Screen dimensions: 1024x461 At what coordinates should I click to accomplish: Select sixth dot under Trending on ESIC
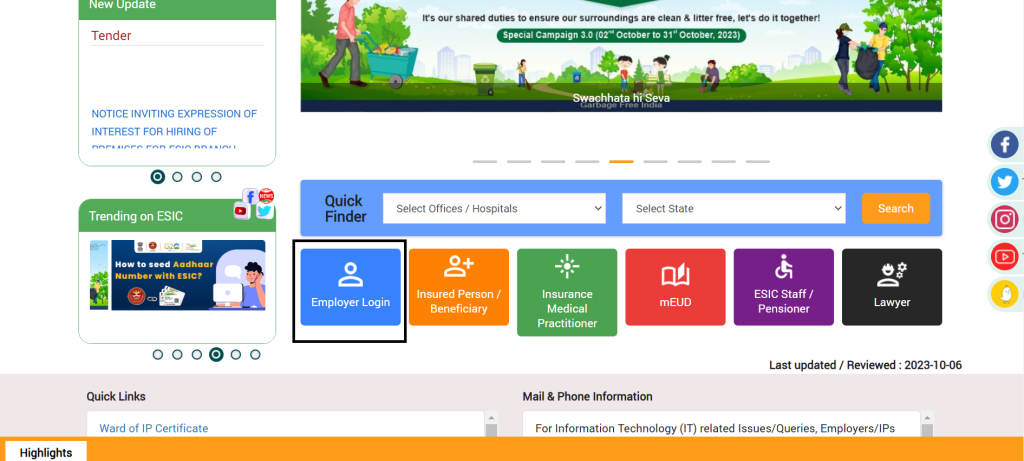coord(255,355)
